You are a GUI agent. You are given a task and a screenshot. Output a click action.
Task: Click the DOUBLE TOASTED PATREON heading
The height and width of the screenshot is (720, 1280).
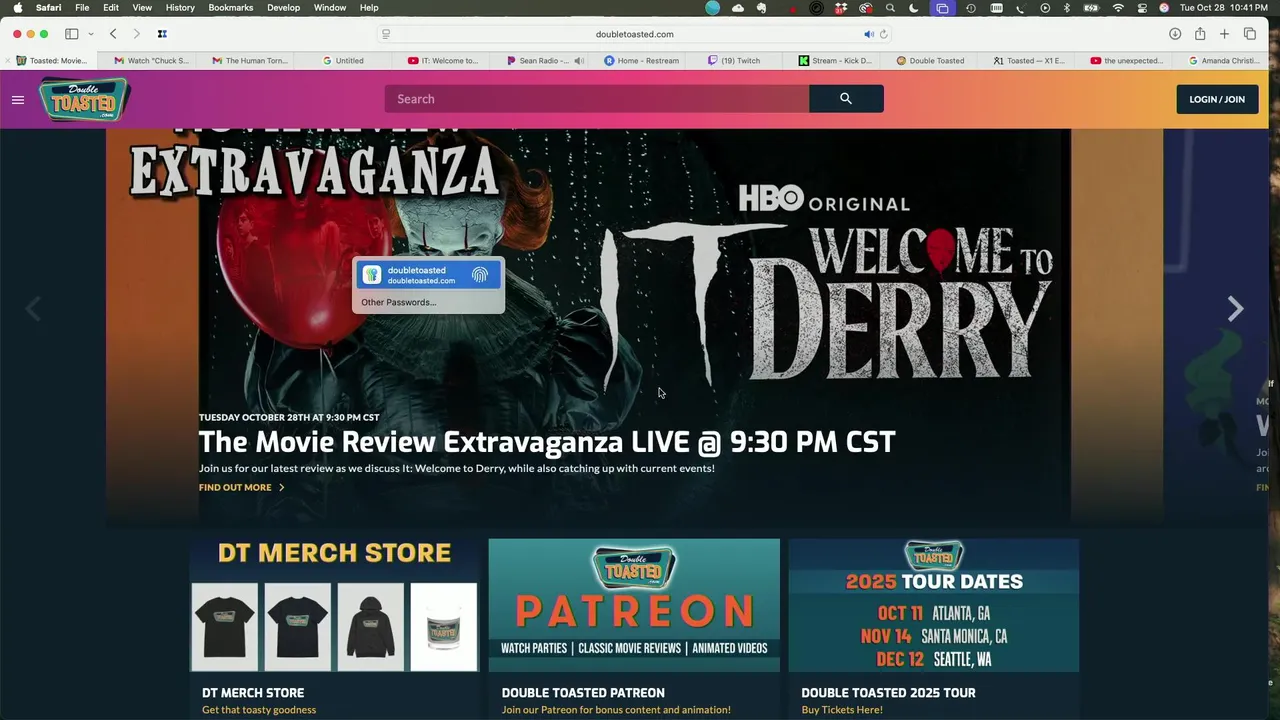point(583,693)
